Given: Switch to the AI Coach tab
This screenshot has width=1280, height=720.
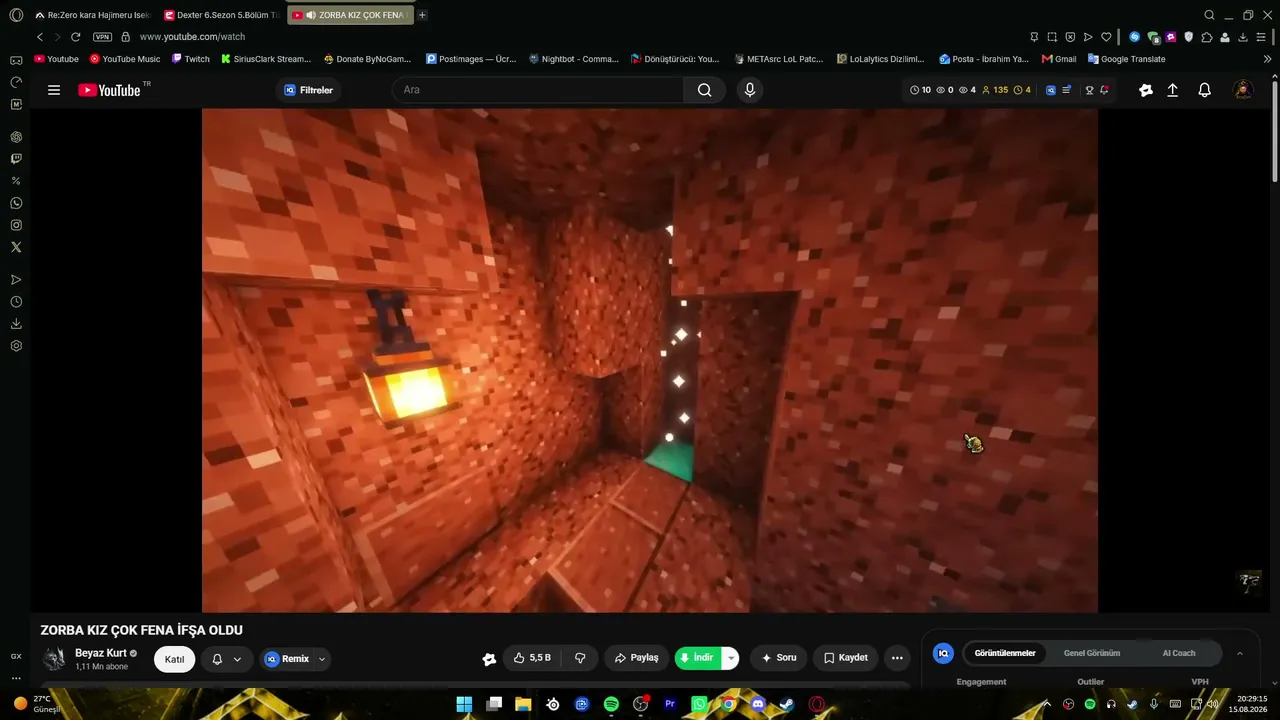Looking at the screenshot, I should 1179,653.
